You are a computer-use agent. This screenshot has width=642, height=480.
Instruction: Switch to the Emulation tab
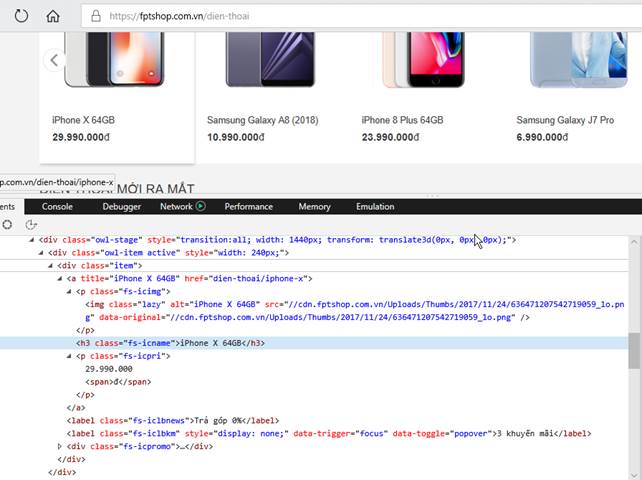[x=375, y=206]
